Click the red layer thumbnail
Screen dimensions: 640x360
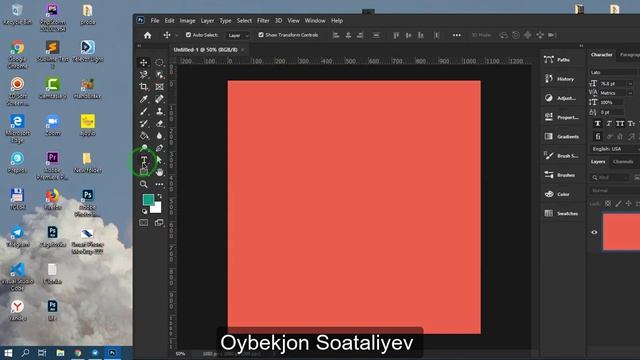click(x=621, y=232)
